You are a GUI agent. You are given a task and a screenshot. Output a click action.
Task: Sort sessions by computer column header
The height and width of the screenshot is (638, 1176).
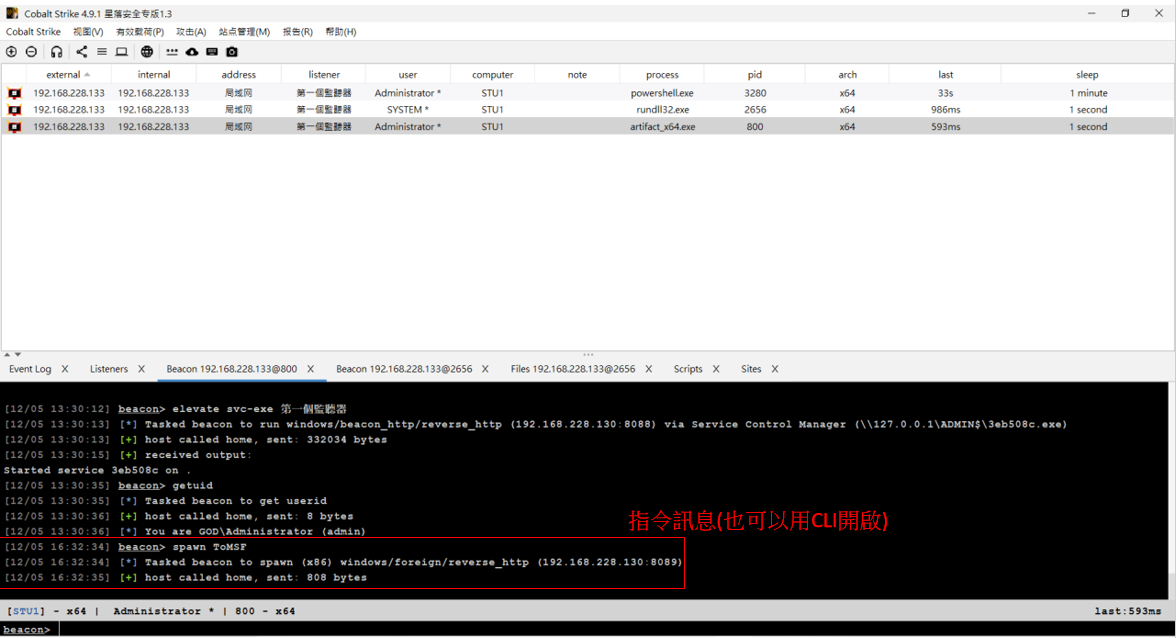493,74
